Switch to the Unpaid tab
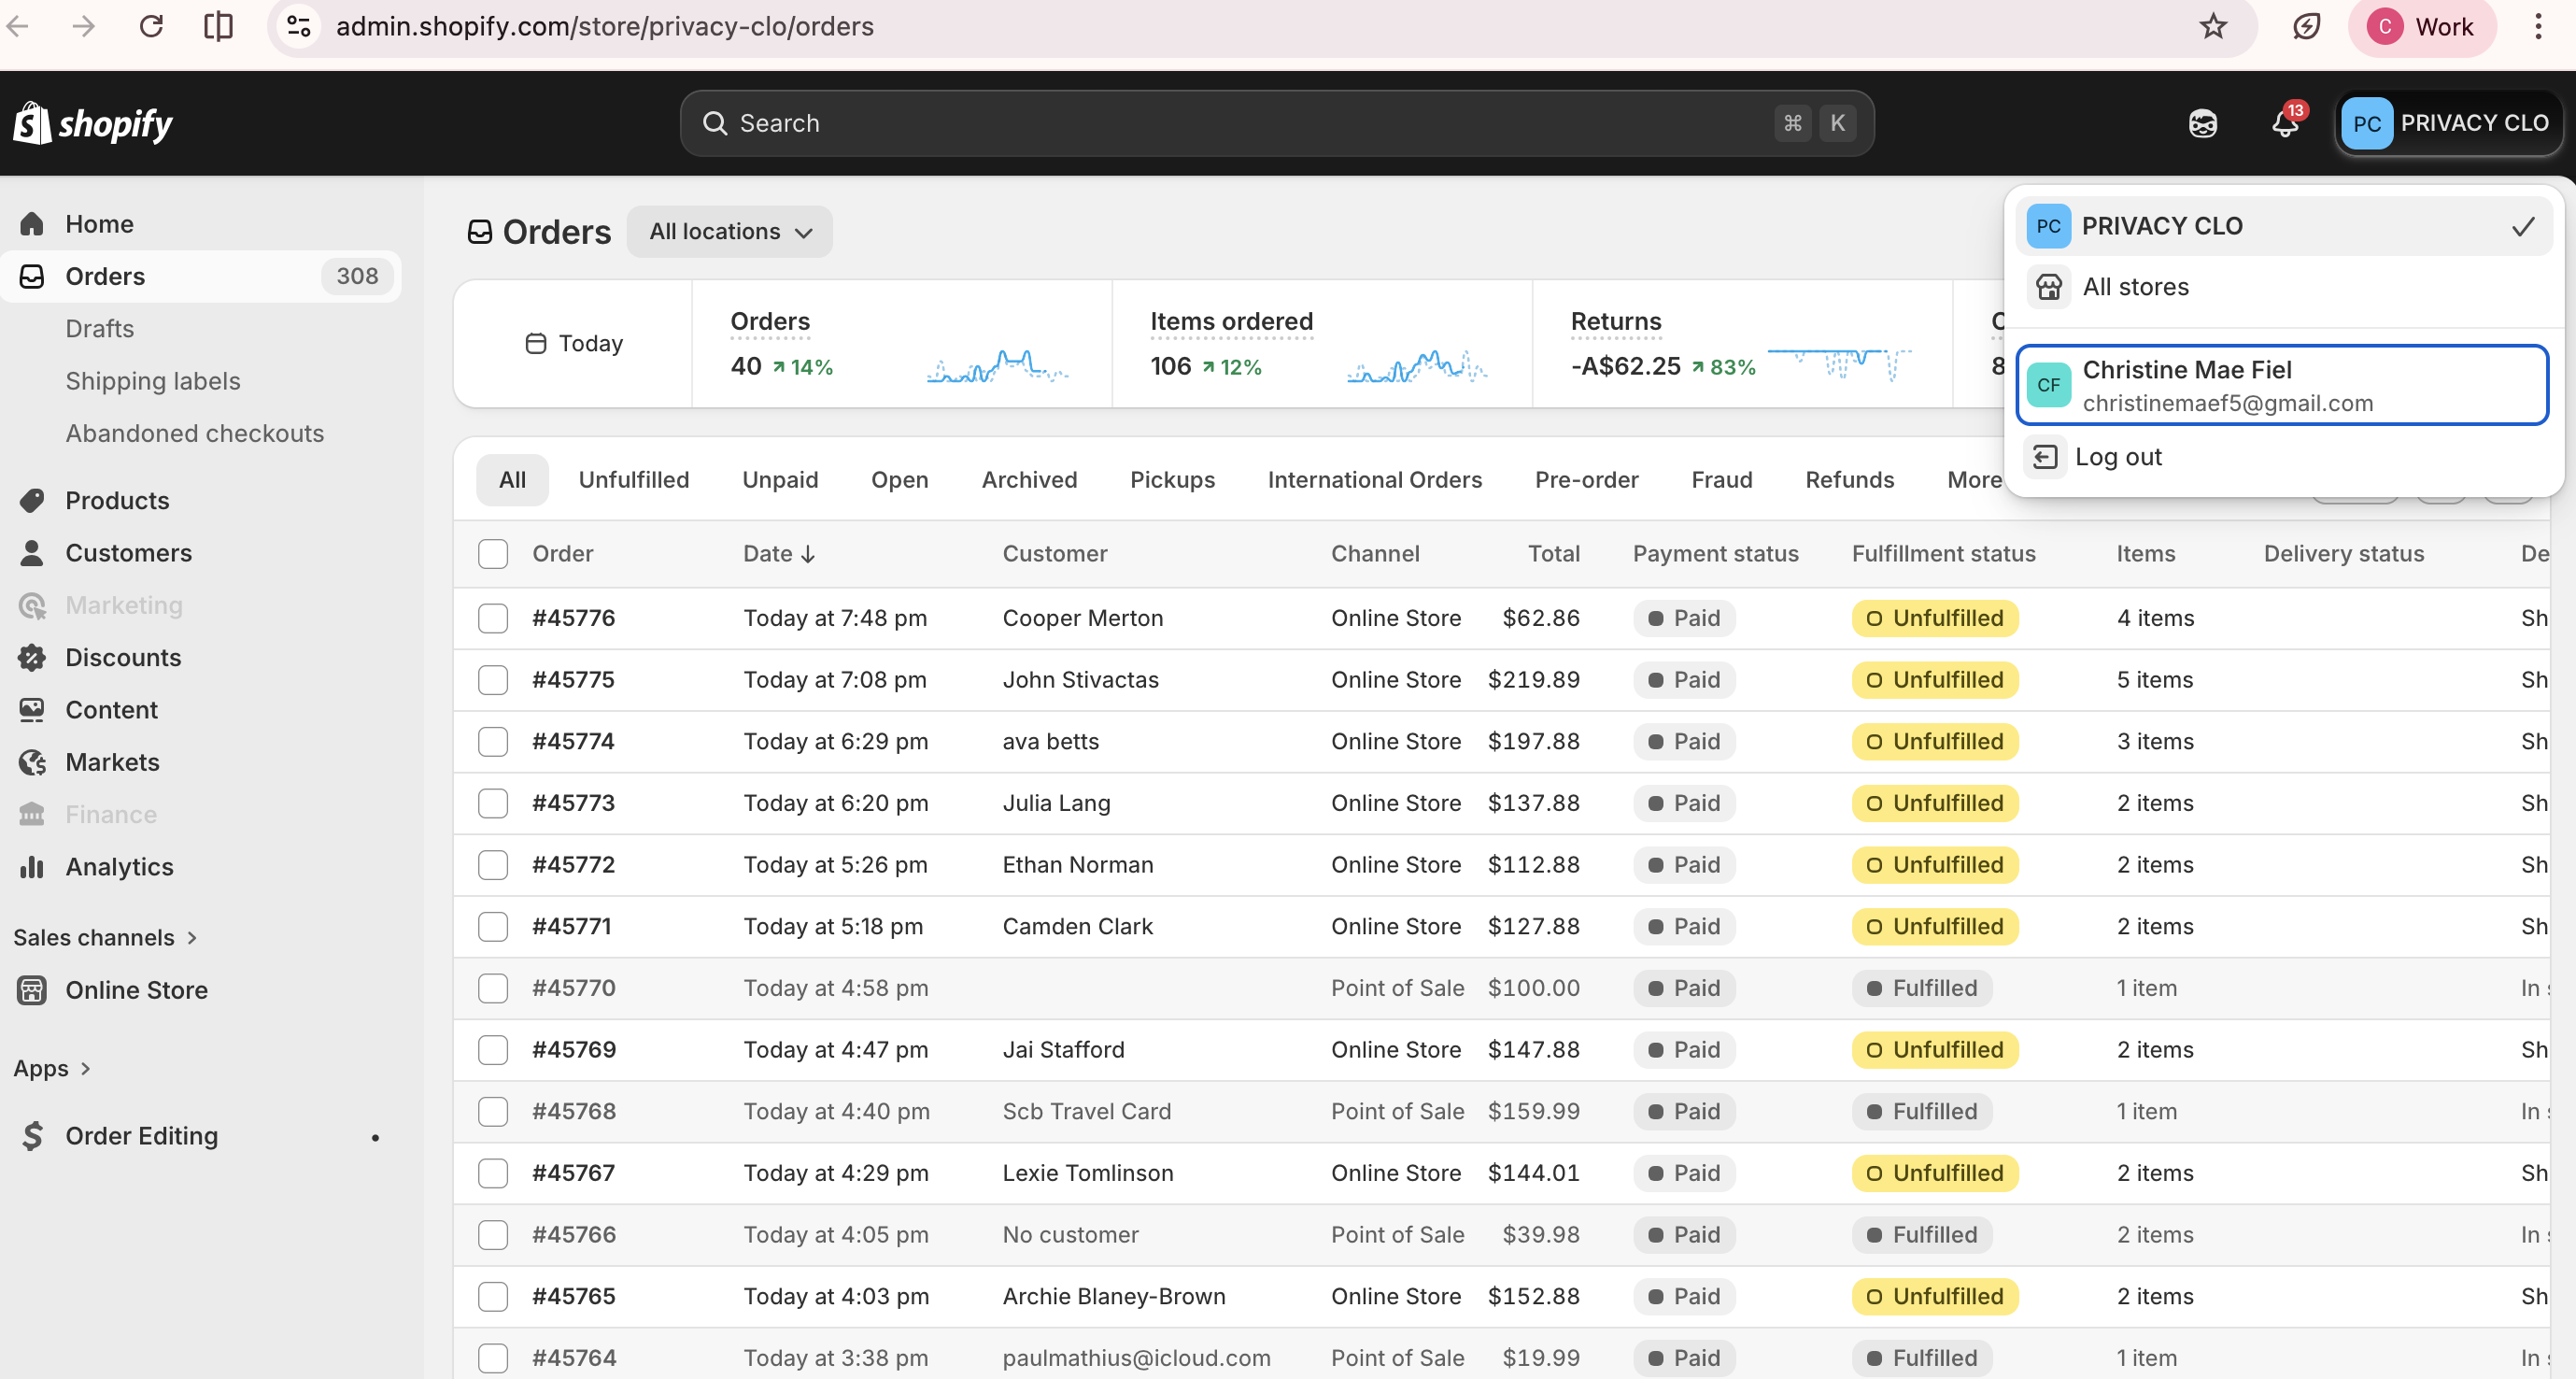This screenshot has width=2576, height=1379. [780, 480]
